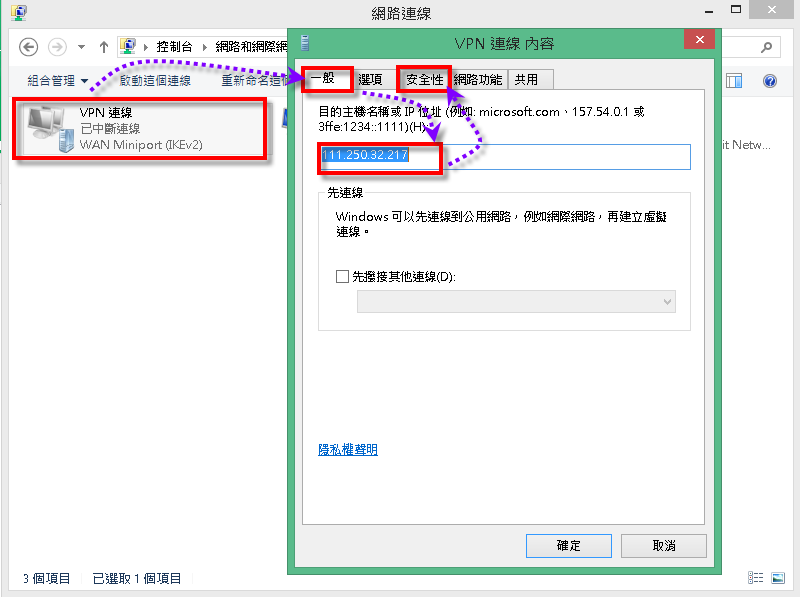Click the forward navigation arrow
Image resolution: width=800 pixels, height=597 pixels.
tap(57, 47)
